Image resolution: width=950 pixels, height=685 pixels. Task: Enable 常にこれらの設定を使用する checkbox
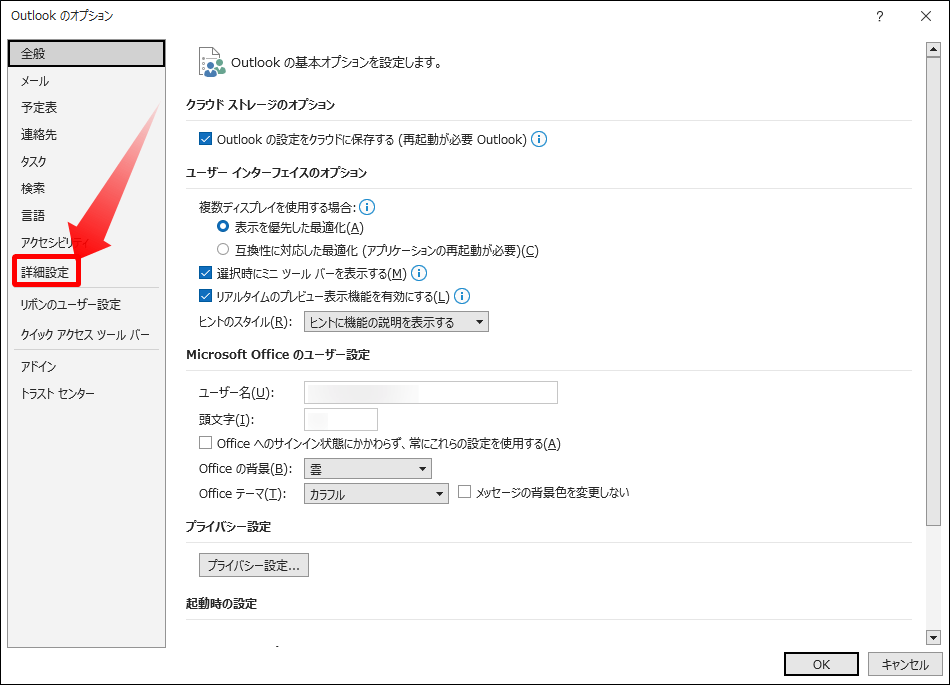click(x=205, y=443)
